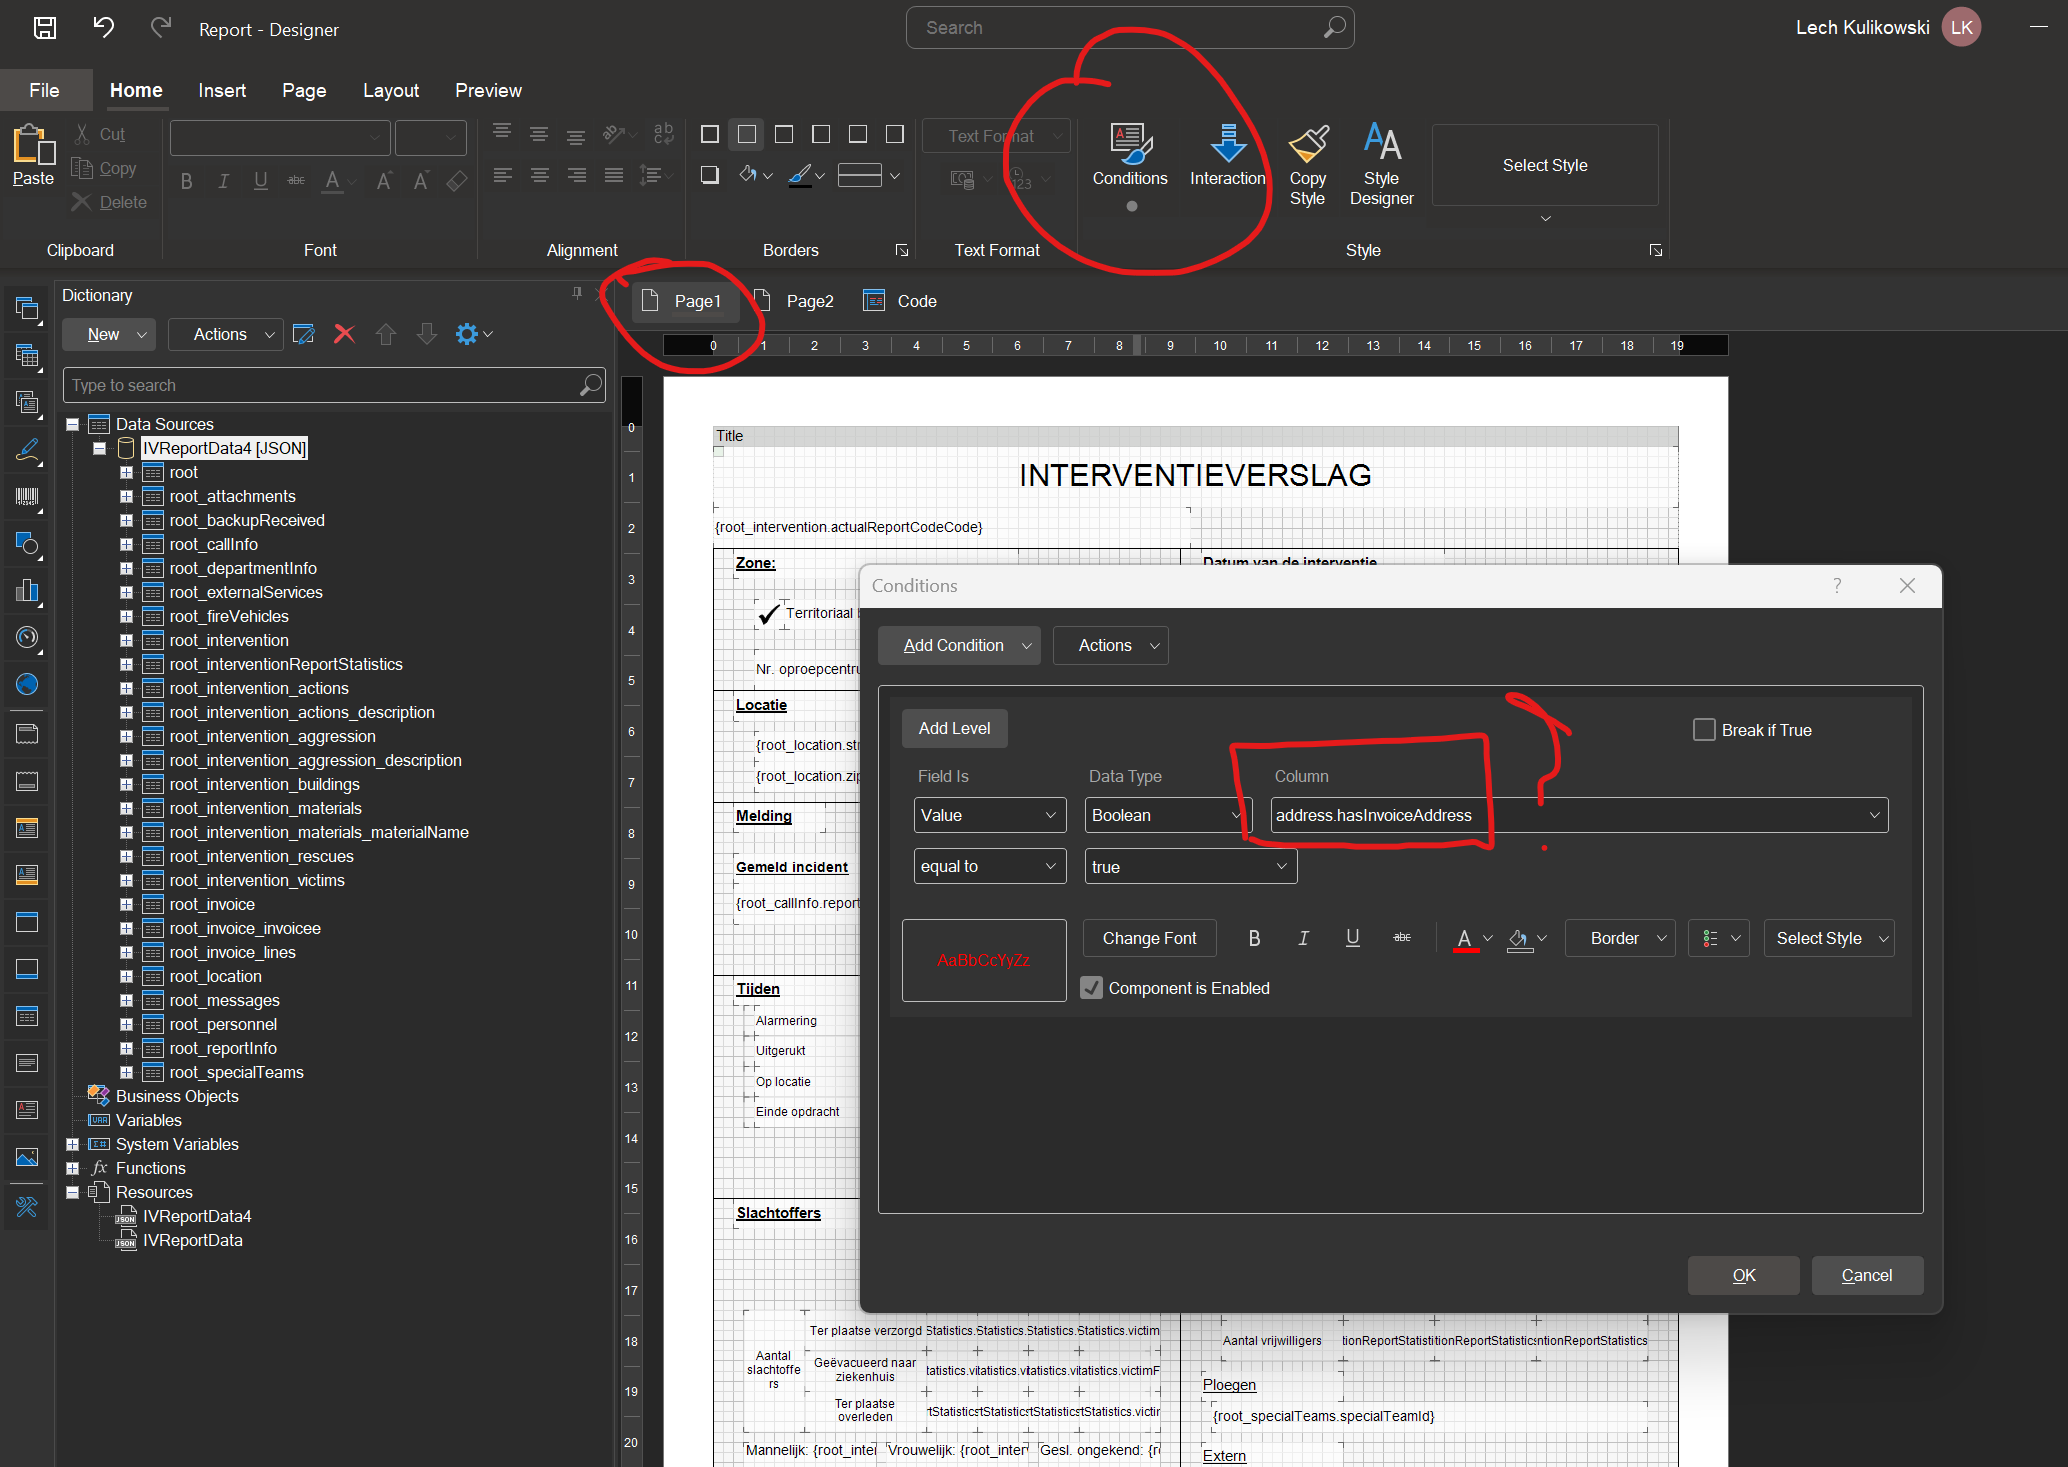Click the Add Level button
2068x1467 pixels.
coord(954,728)
